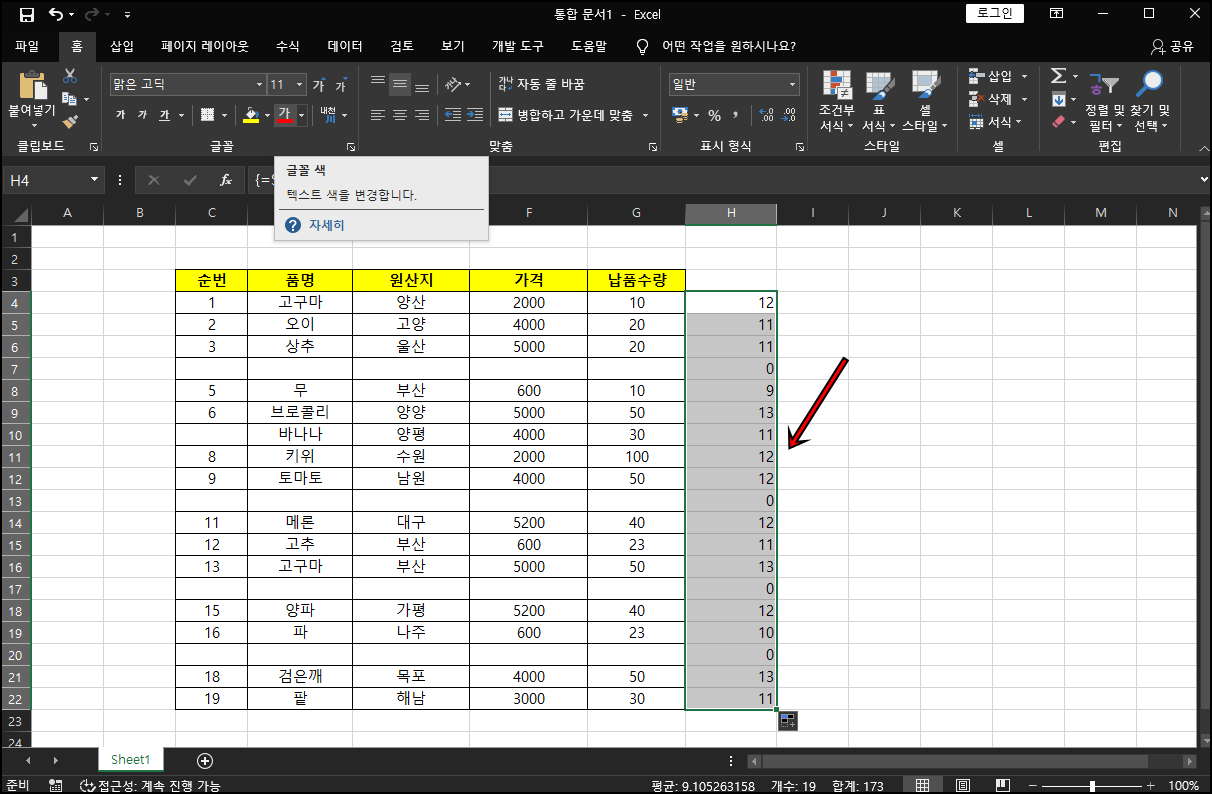Toggle bold 가 formatting
Image resolution: width=1212 pixels, height=794 pixels.
coord(121,115)
